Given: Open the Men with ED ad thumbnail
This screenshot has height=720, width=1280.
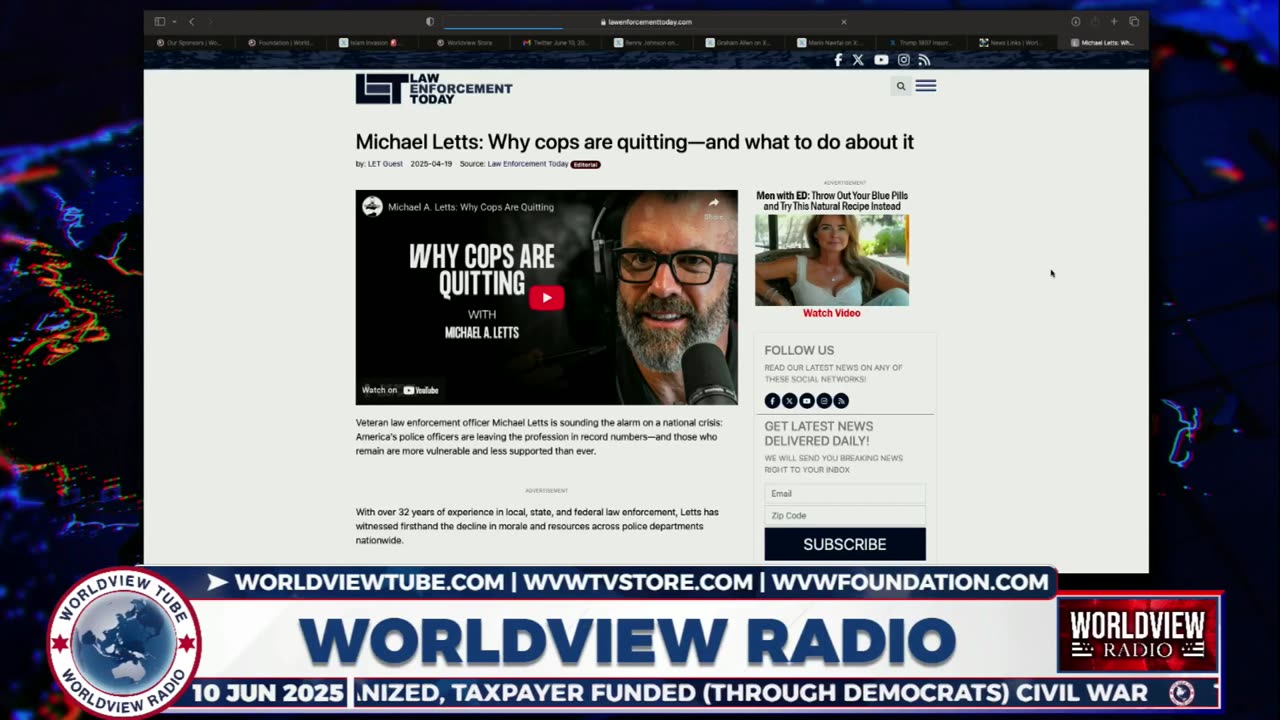Looking at the screenshot, I should [x=832, y=260].
